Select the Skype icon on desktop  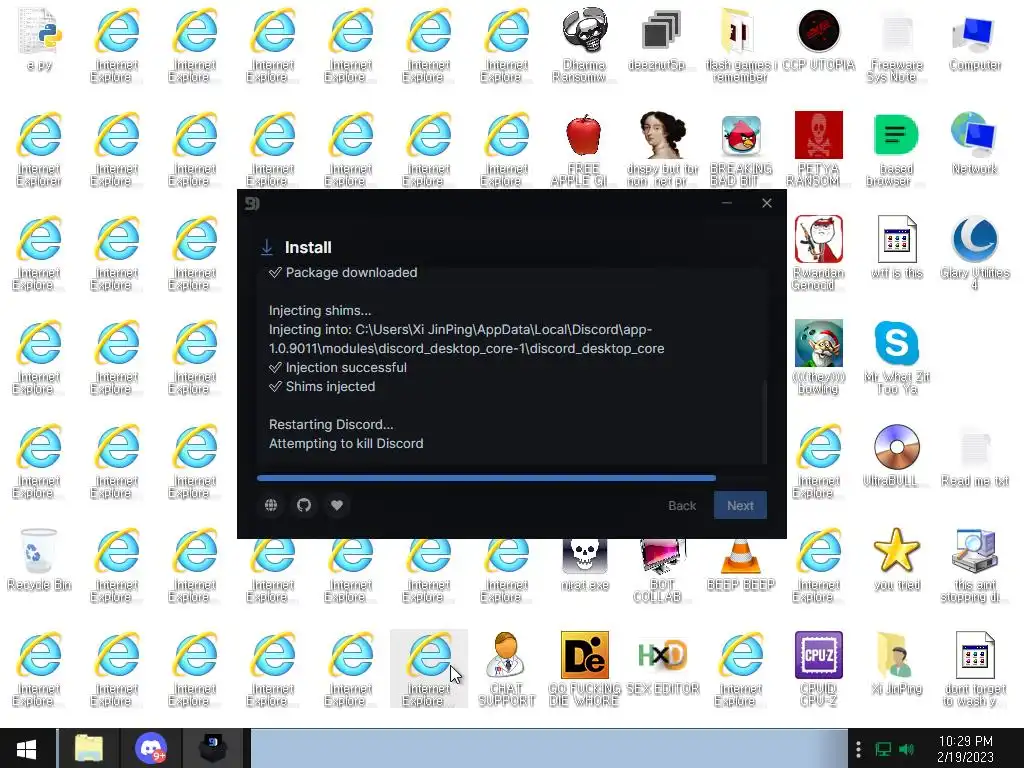(x=896, y=357)
